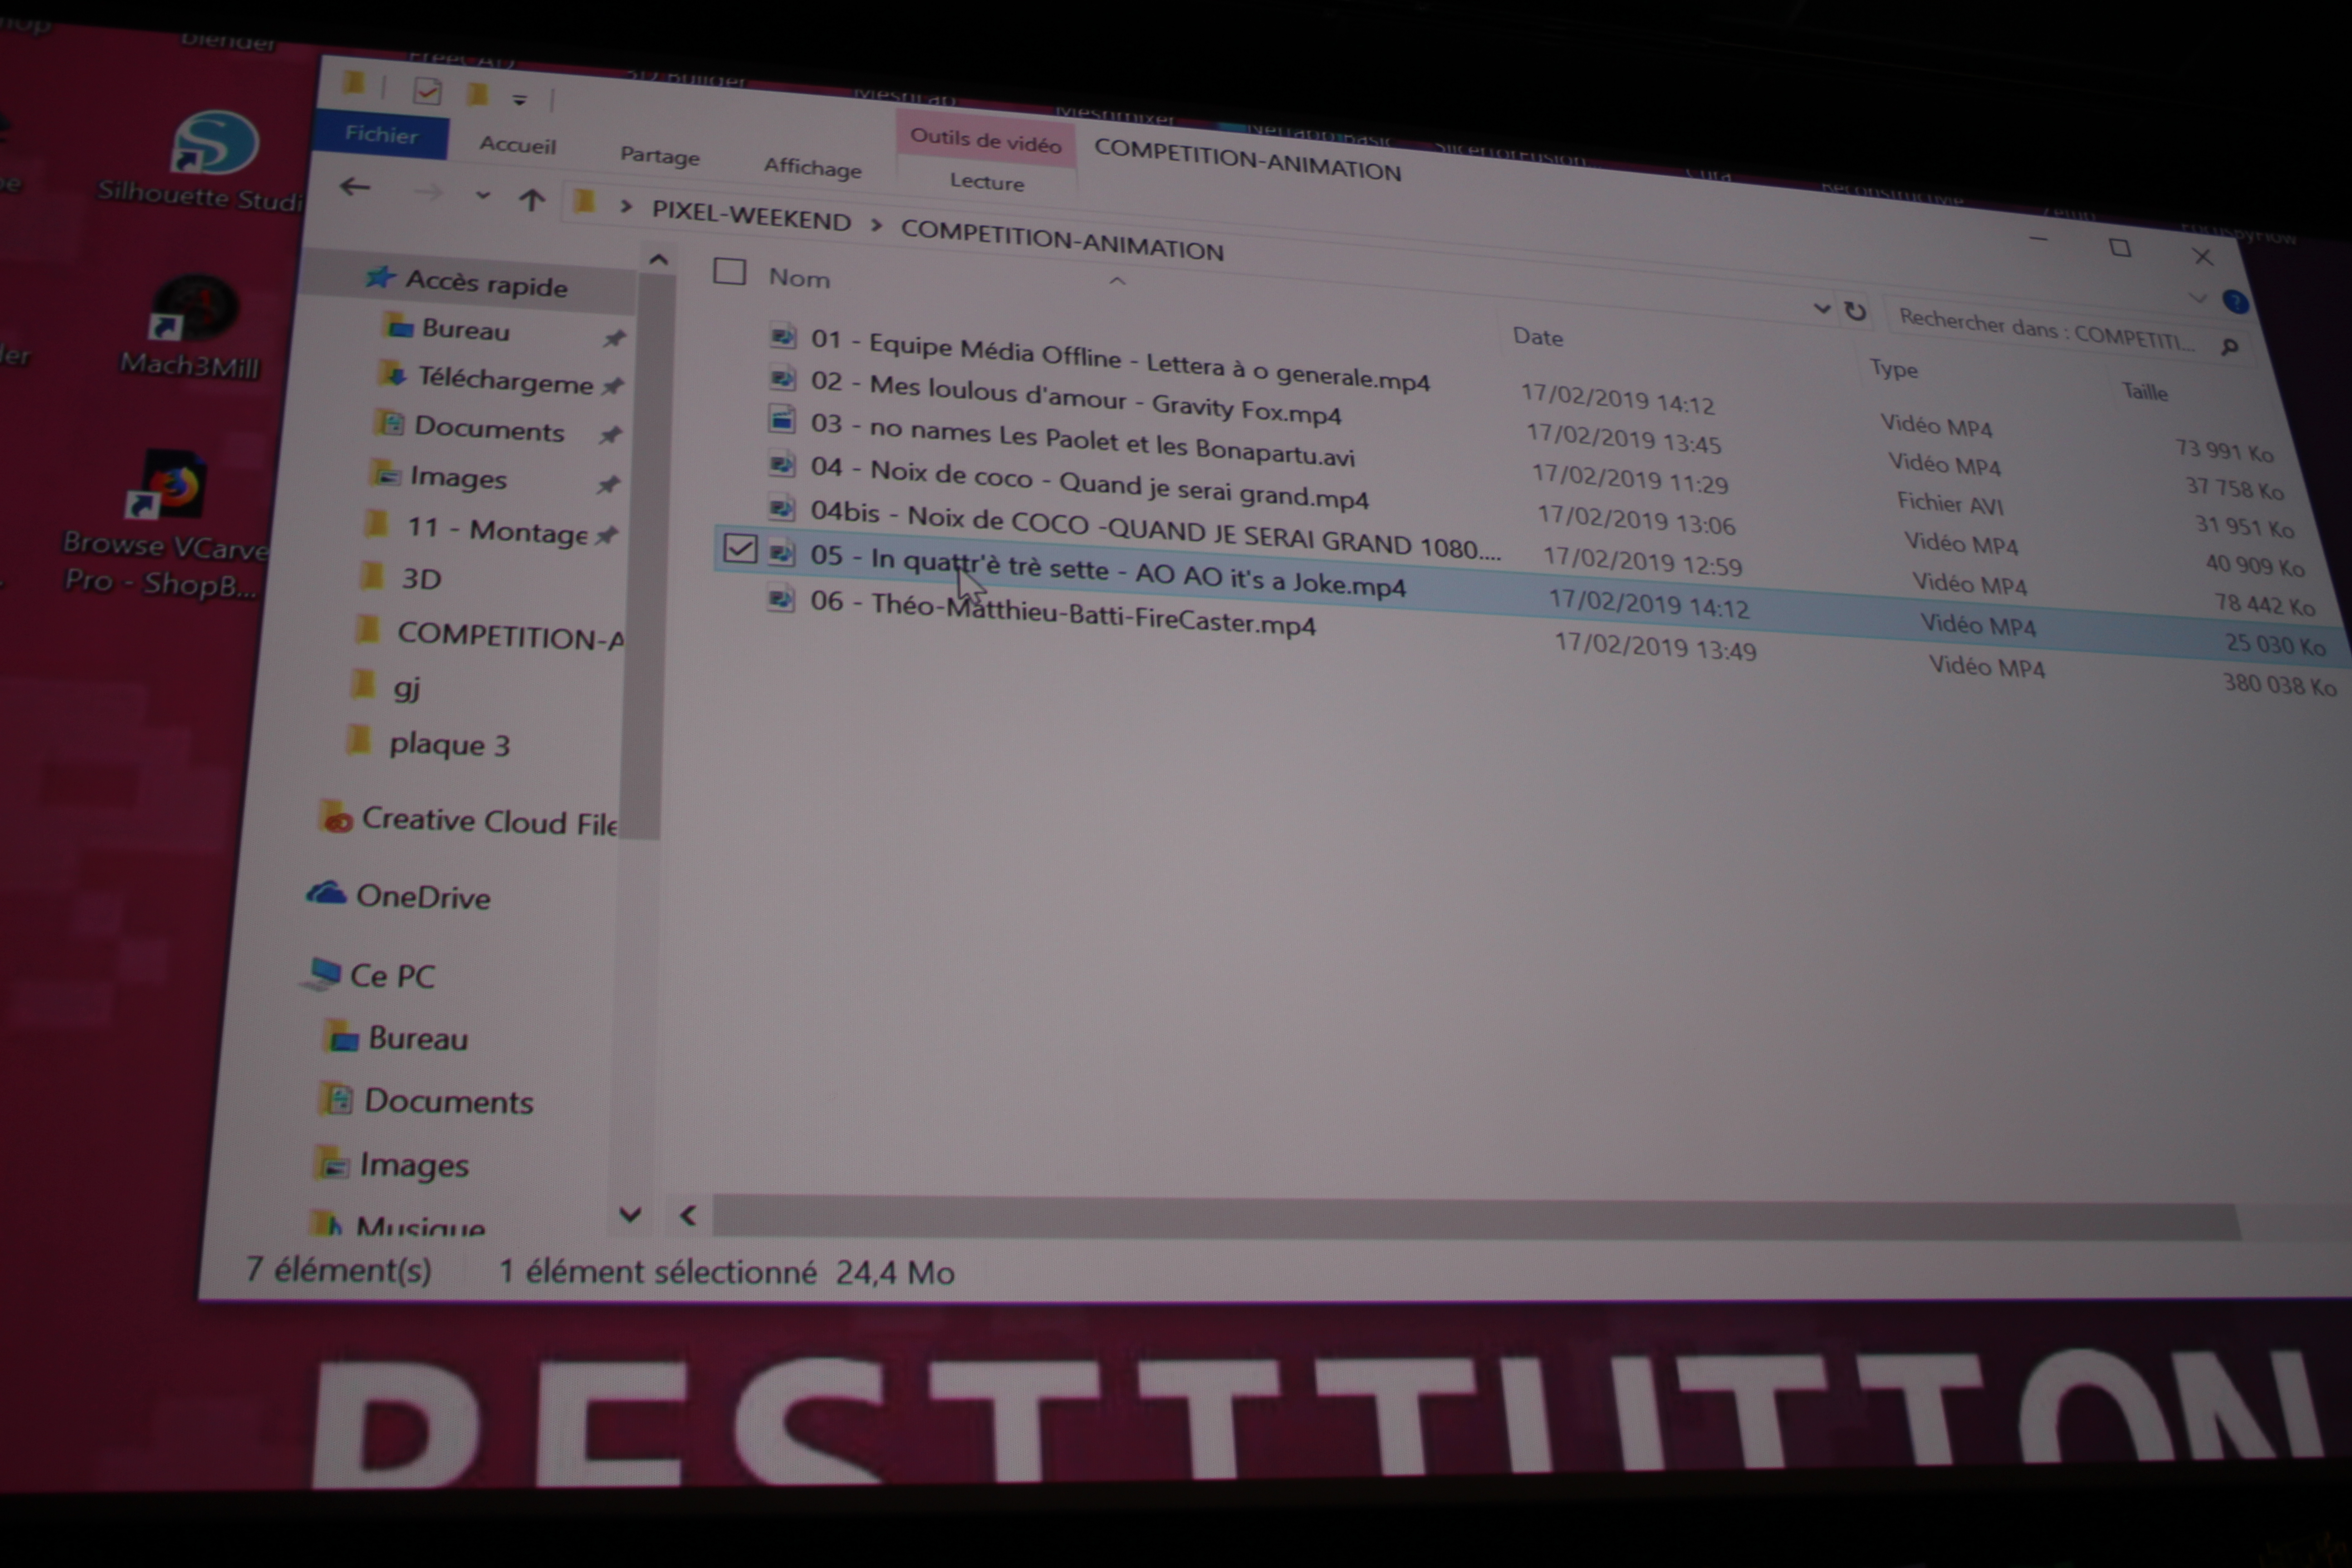Toggle the select-all checkbox beside Nom
Image resolution: width=2352 pixels, height=1568 pixels.
click(729, 271)
